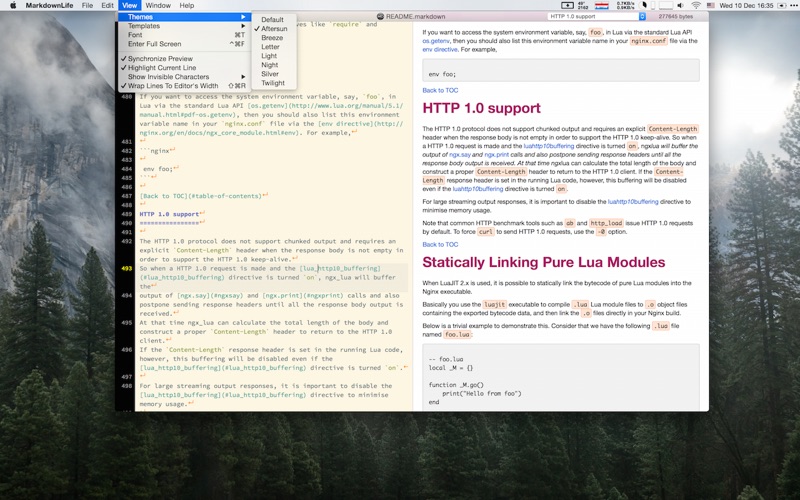Click the Wi-Fi status icon
The height and width of the screenshot is (500, 800).
[x=696, y=6]
